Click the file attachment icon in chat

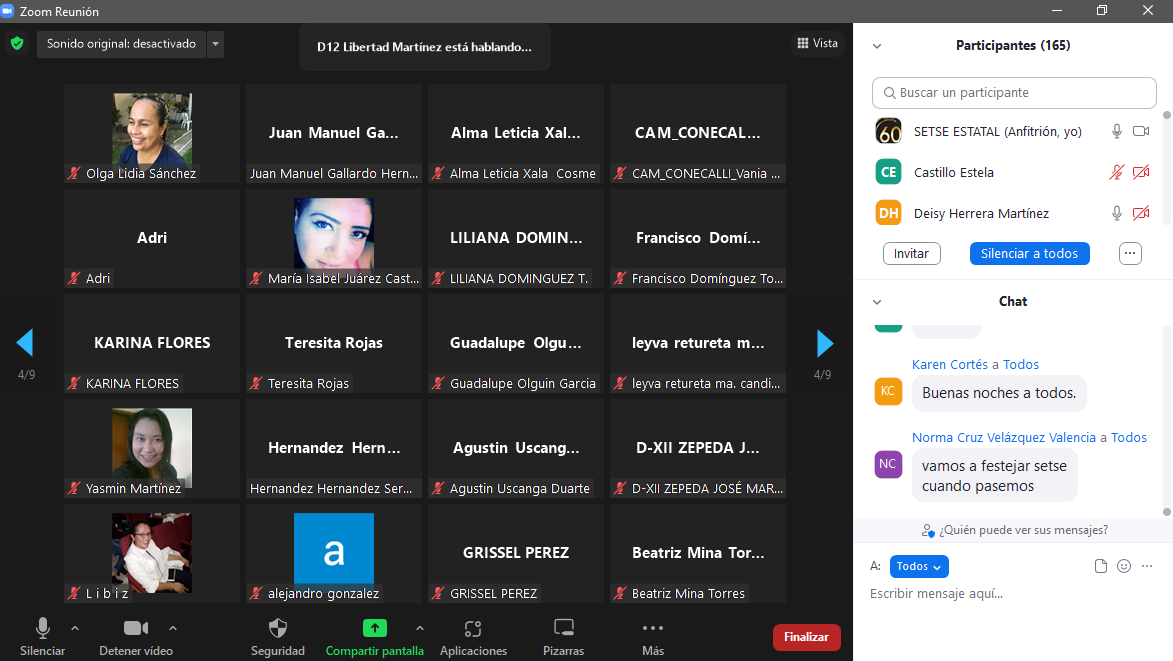coord(1101,566)
